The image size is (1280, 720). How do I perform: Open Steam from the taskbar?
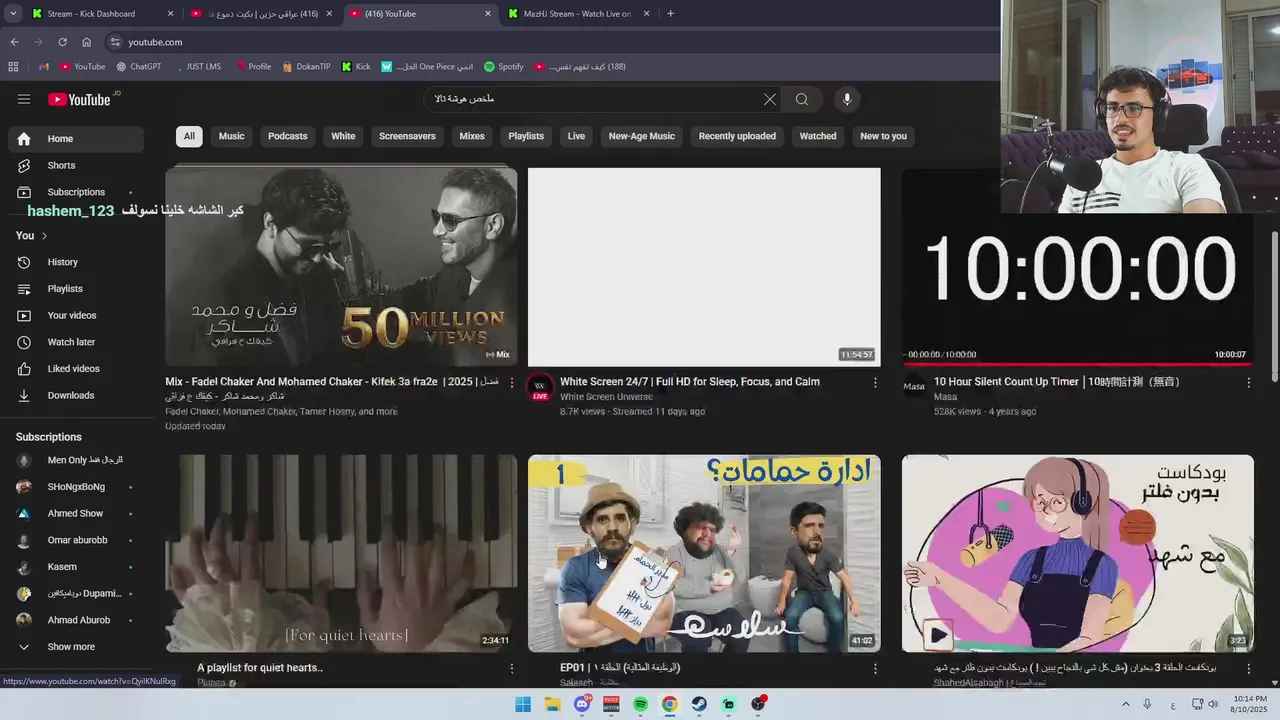(x=699, y=704)
